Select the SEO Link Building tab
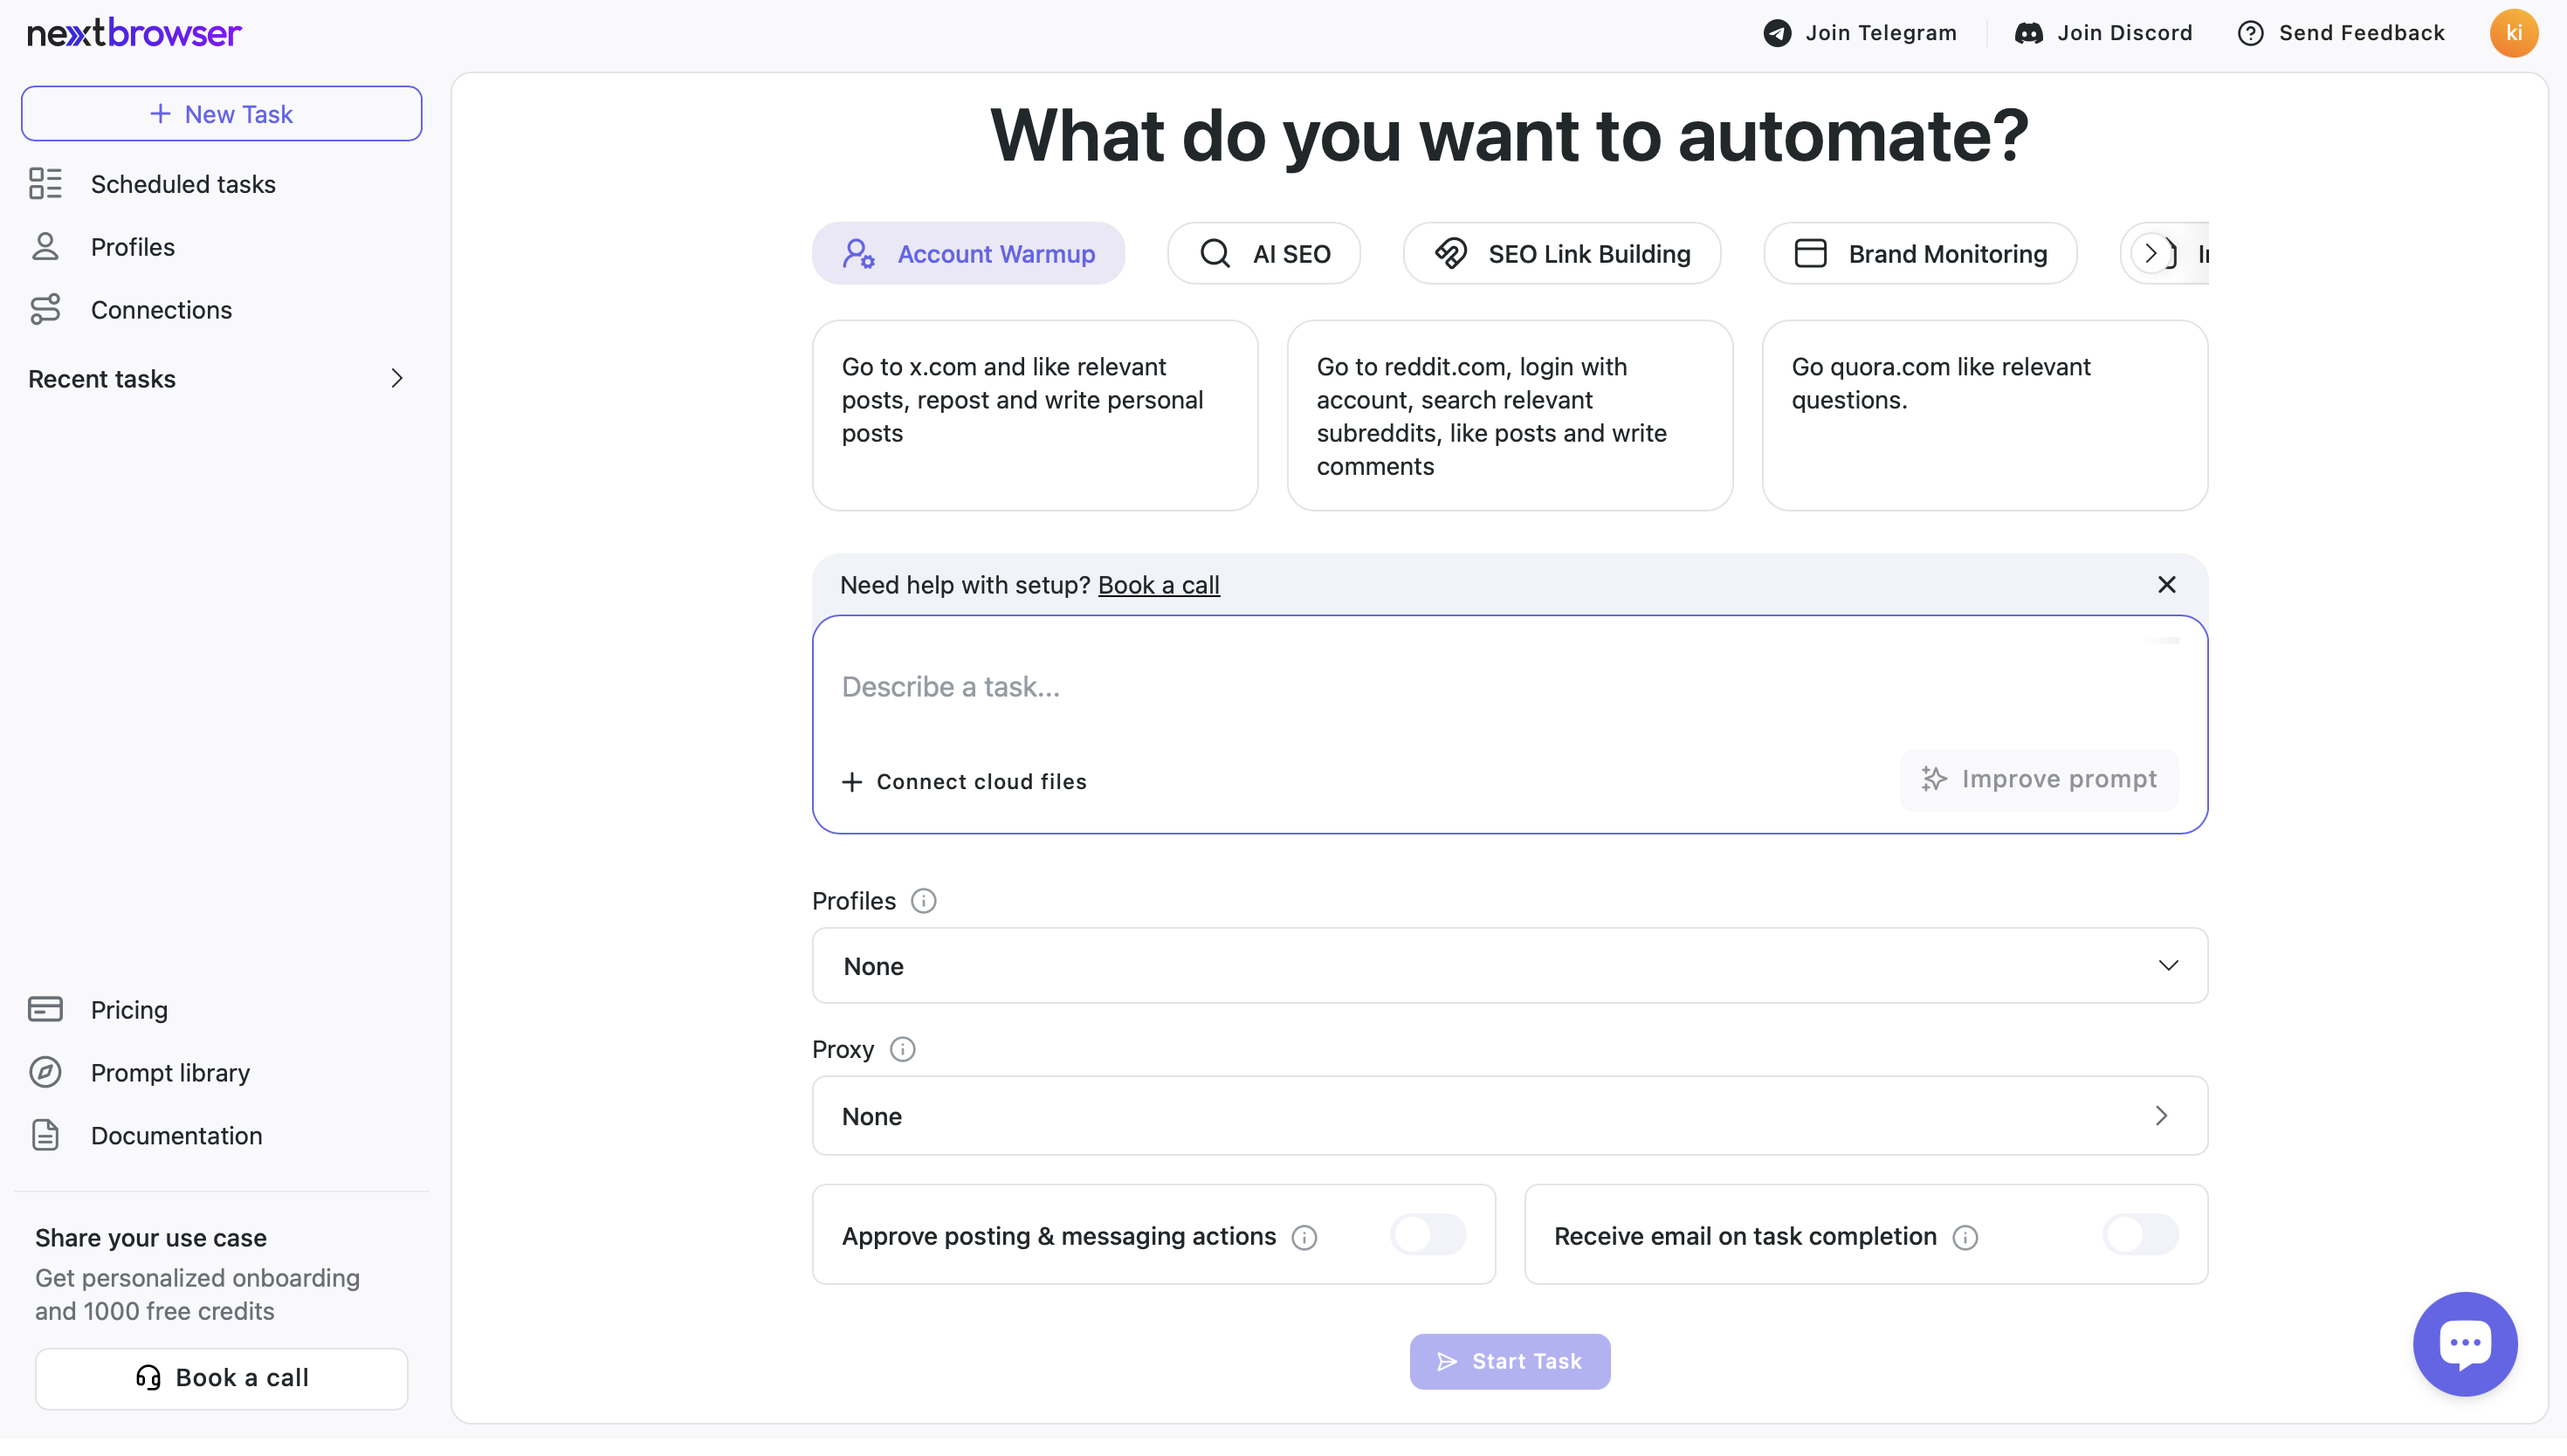This screenshot has height=1456, width=2567. 1562,254
